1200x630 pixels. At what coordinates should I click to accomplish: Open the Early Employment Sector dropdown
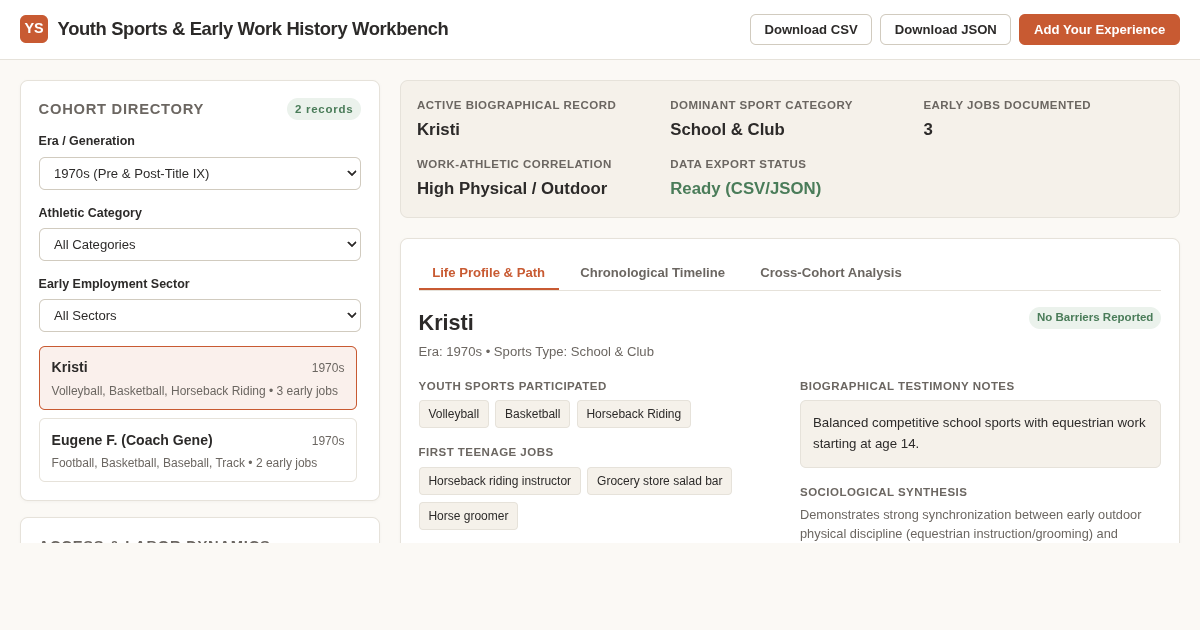click(200, 315)
